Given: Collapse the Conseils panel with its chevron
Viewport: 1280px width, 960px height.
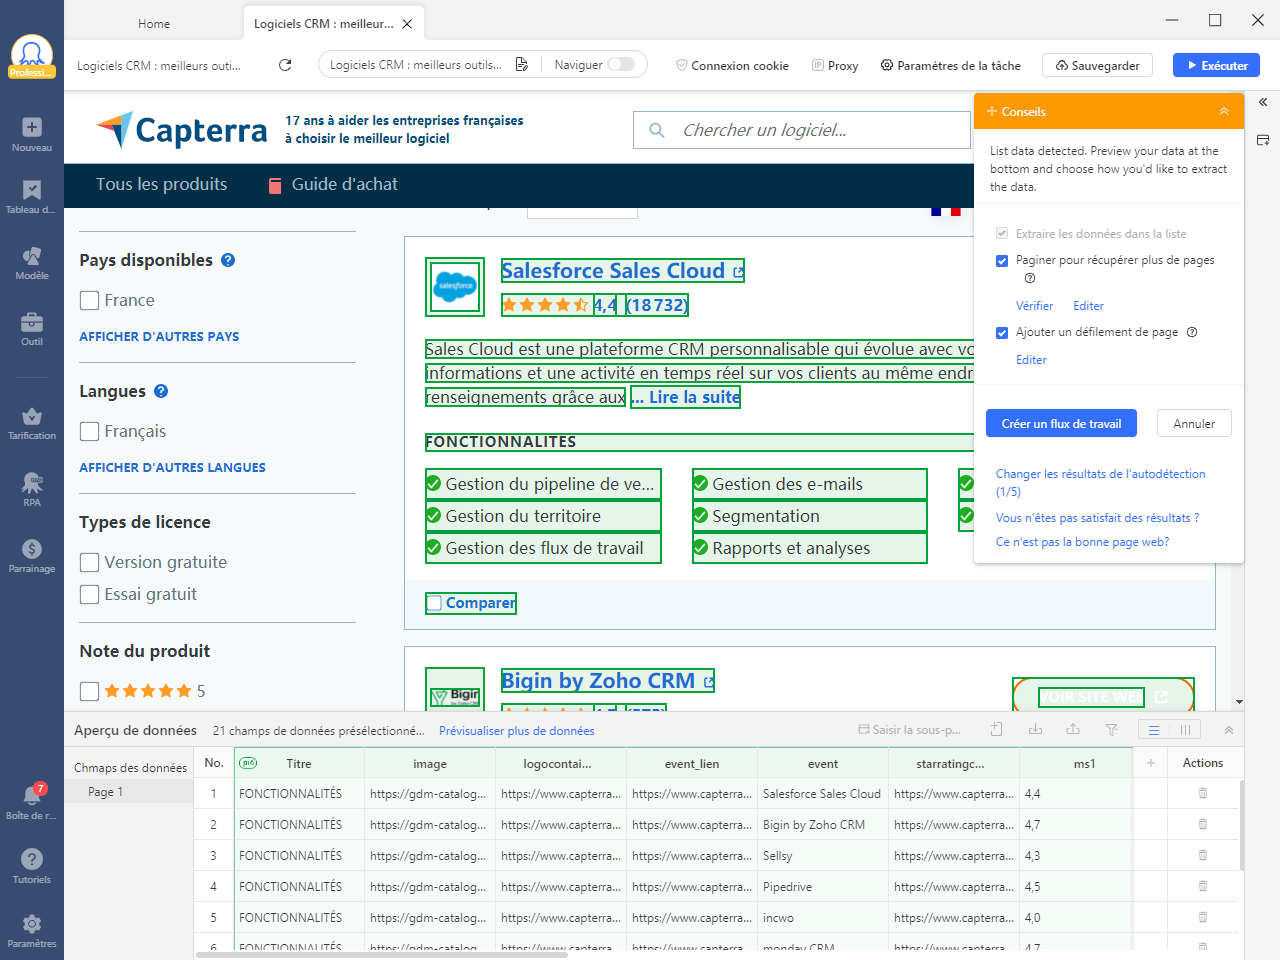Looking at the screenshot, I should 1224,111.
